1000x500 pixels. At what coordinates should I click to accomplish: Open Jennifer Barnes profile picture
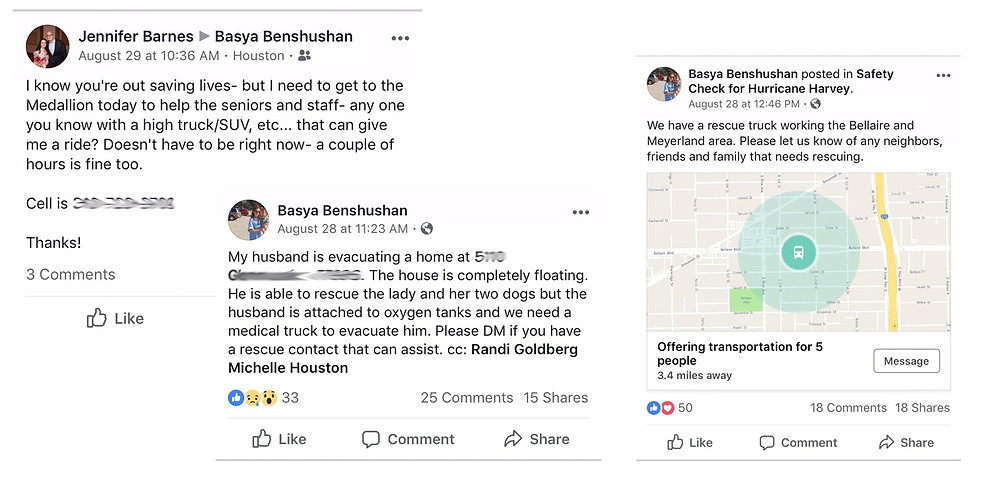[47, 46]
